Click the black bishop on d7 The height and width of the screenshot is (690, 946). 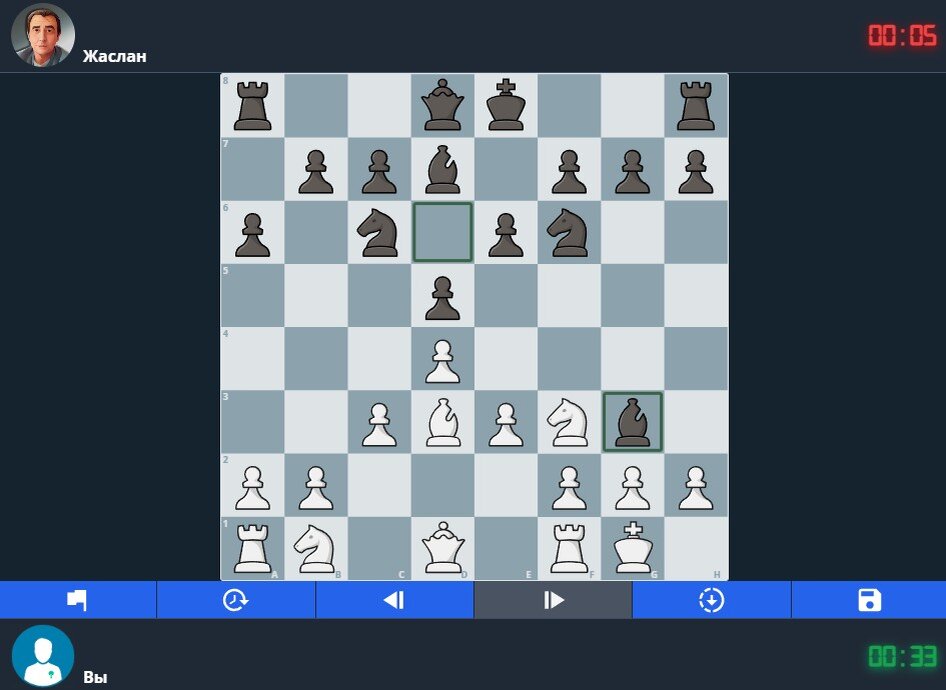[443, 169]
